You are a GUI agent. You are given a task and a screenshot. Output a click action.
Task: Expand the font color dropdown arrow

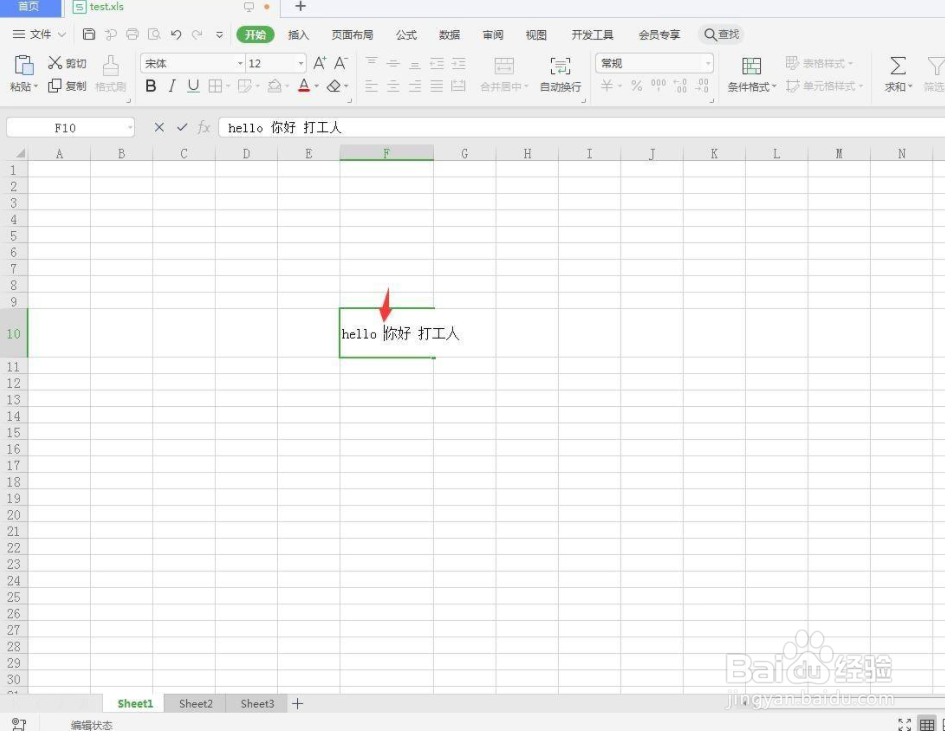point(314,86)
